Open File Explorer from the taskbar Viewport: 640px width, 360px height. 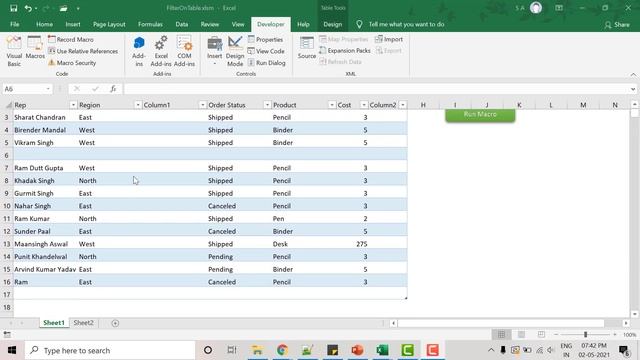point(257,350)
